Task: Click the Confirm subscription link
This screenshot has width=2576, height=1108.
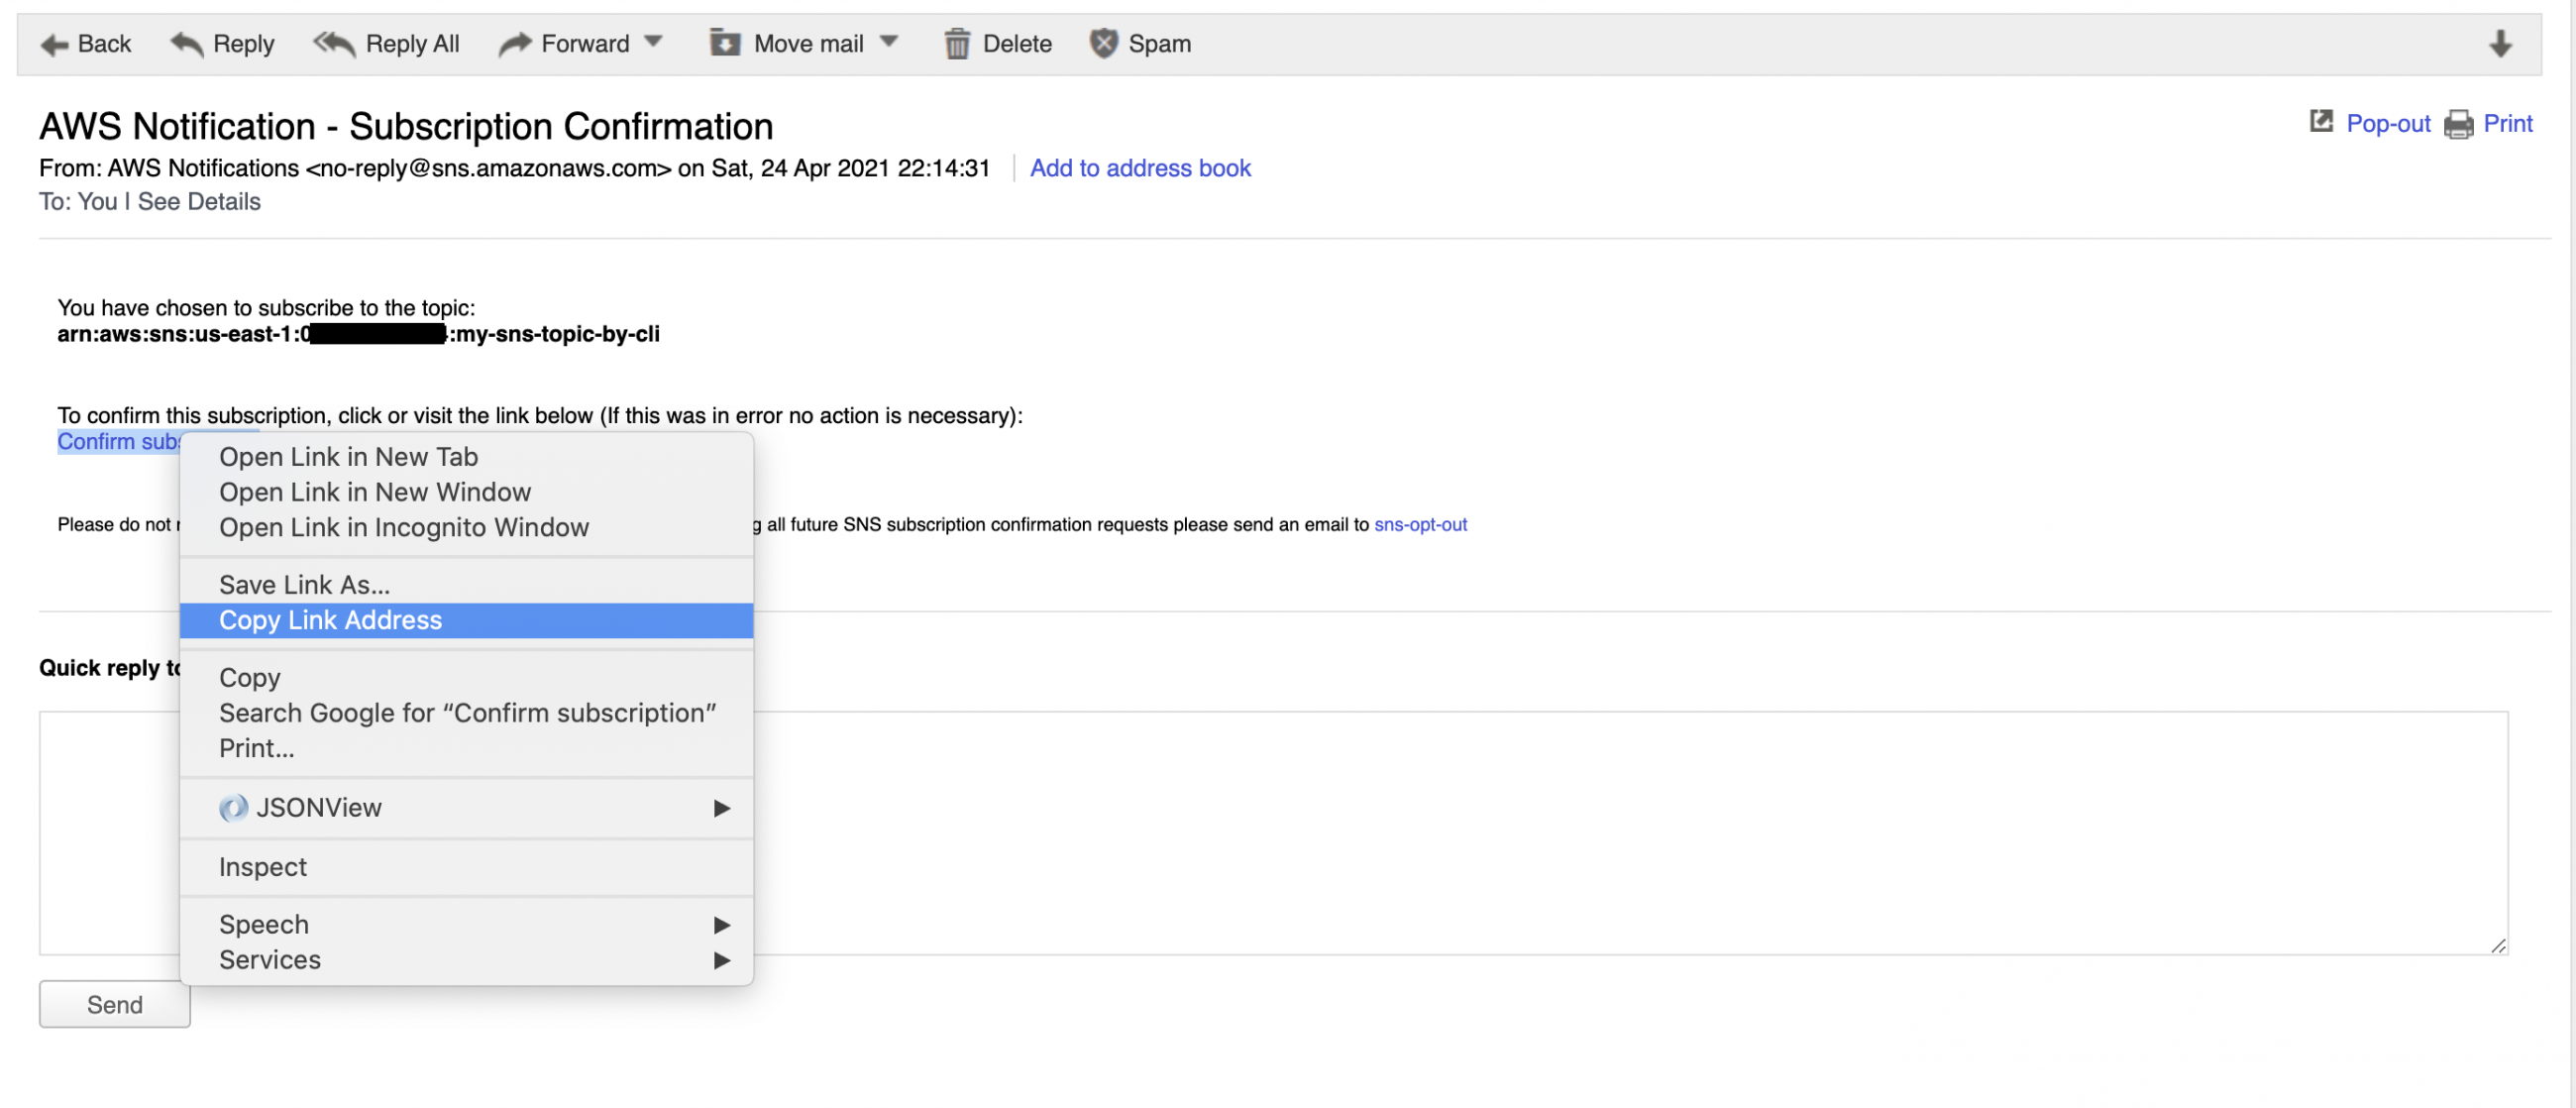Action: coord(118,441)
